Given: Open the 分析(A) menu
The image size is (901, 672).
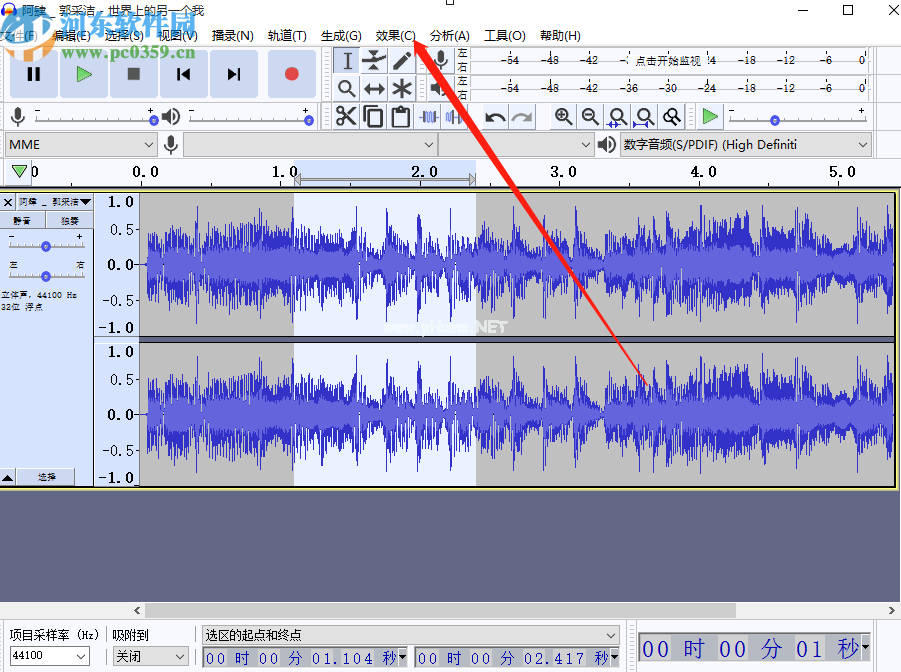Looking at the screenshot, I should (449, 36).
